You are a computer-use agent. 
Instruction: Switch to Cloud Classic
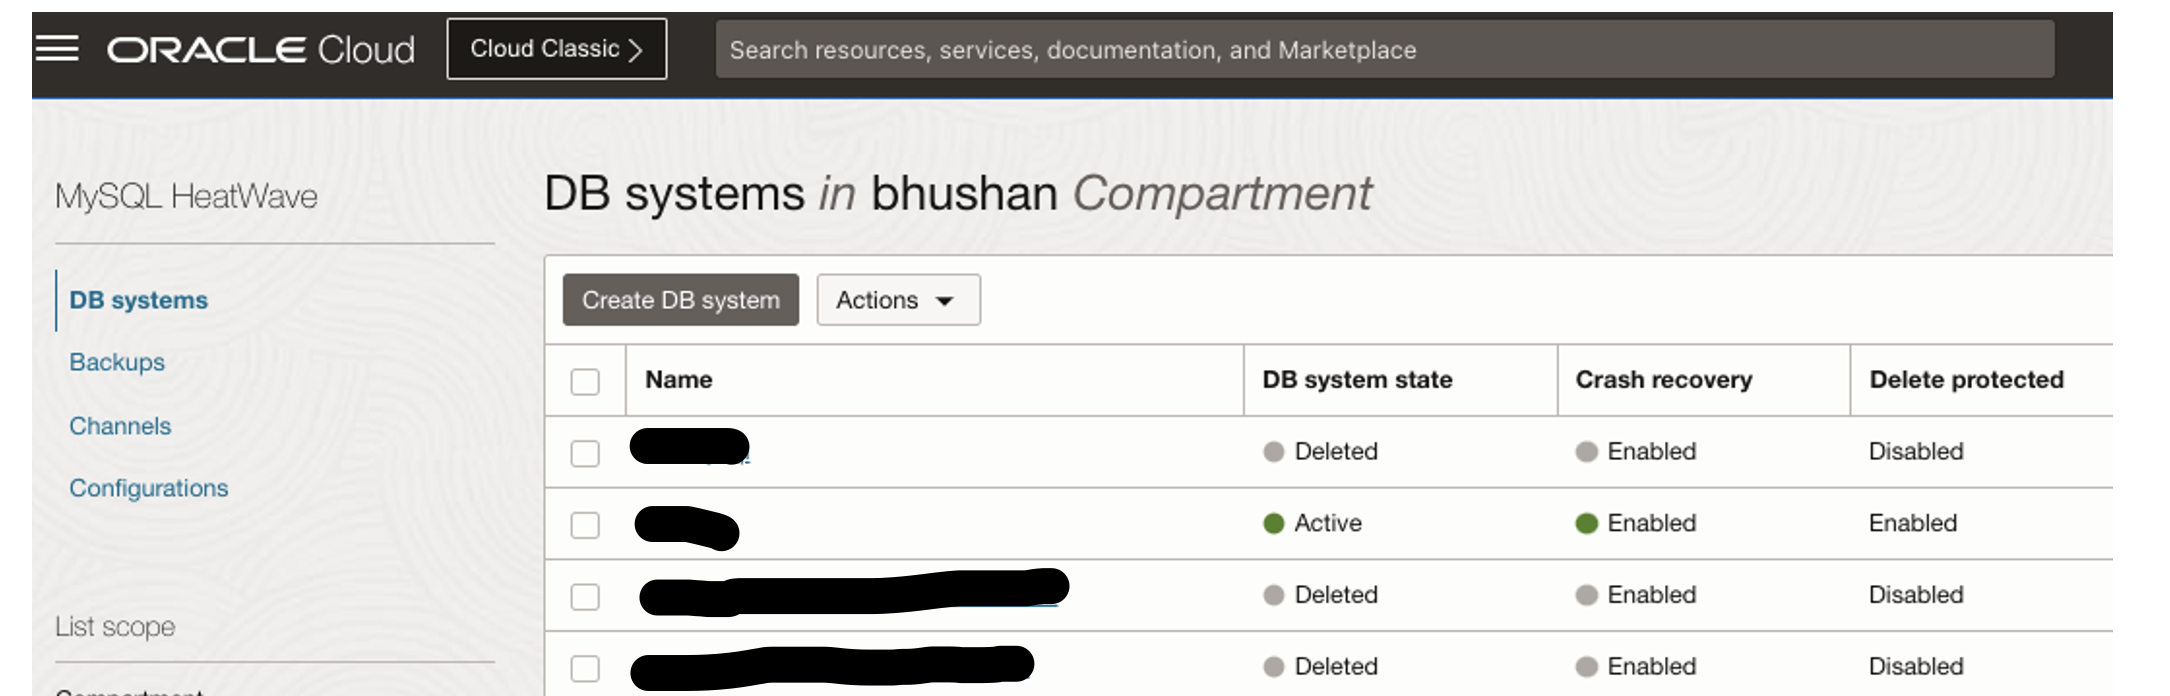556,49
